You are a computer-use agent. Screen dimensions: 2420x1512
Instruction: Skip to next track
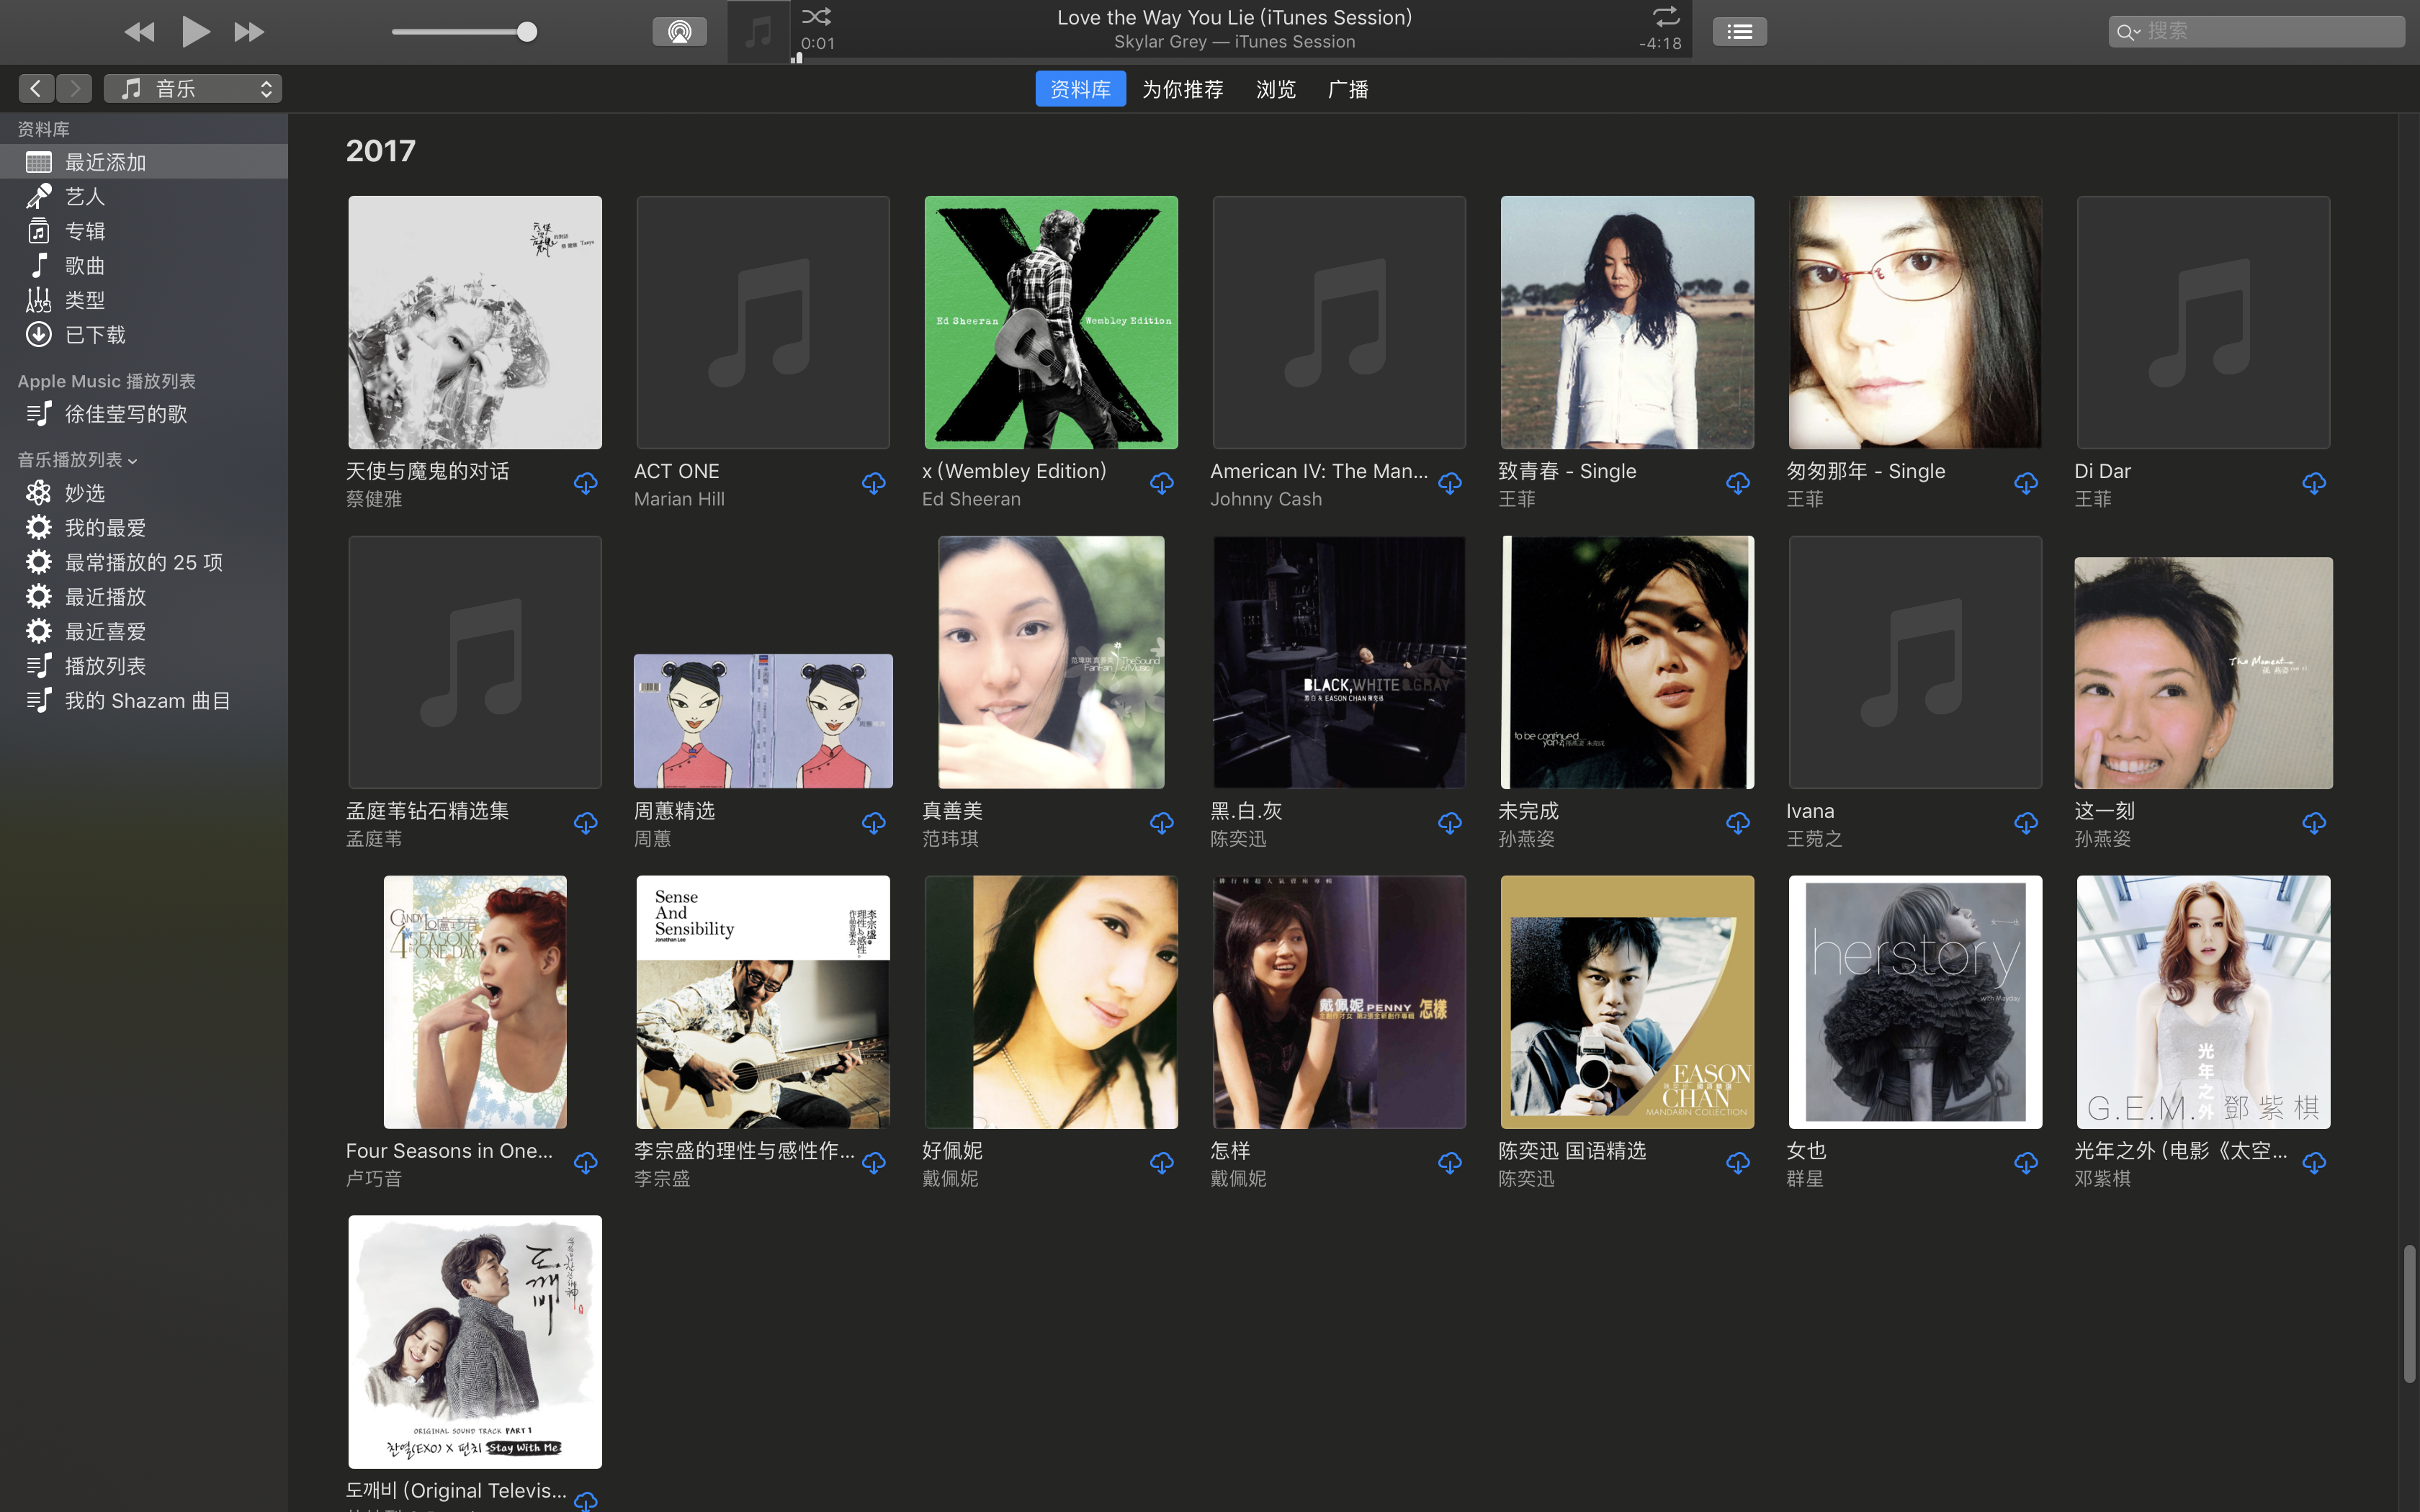(248, 32)
